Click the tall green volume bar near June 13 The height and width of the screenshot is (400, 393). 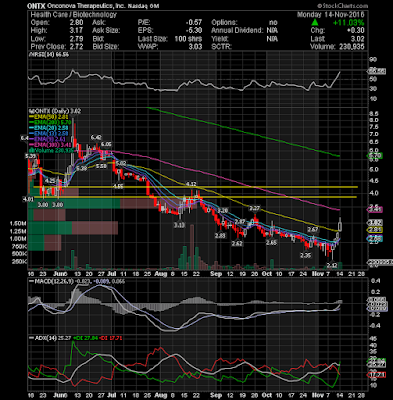pyautogui.click(x=72, y=259)
